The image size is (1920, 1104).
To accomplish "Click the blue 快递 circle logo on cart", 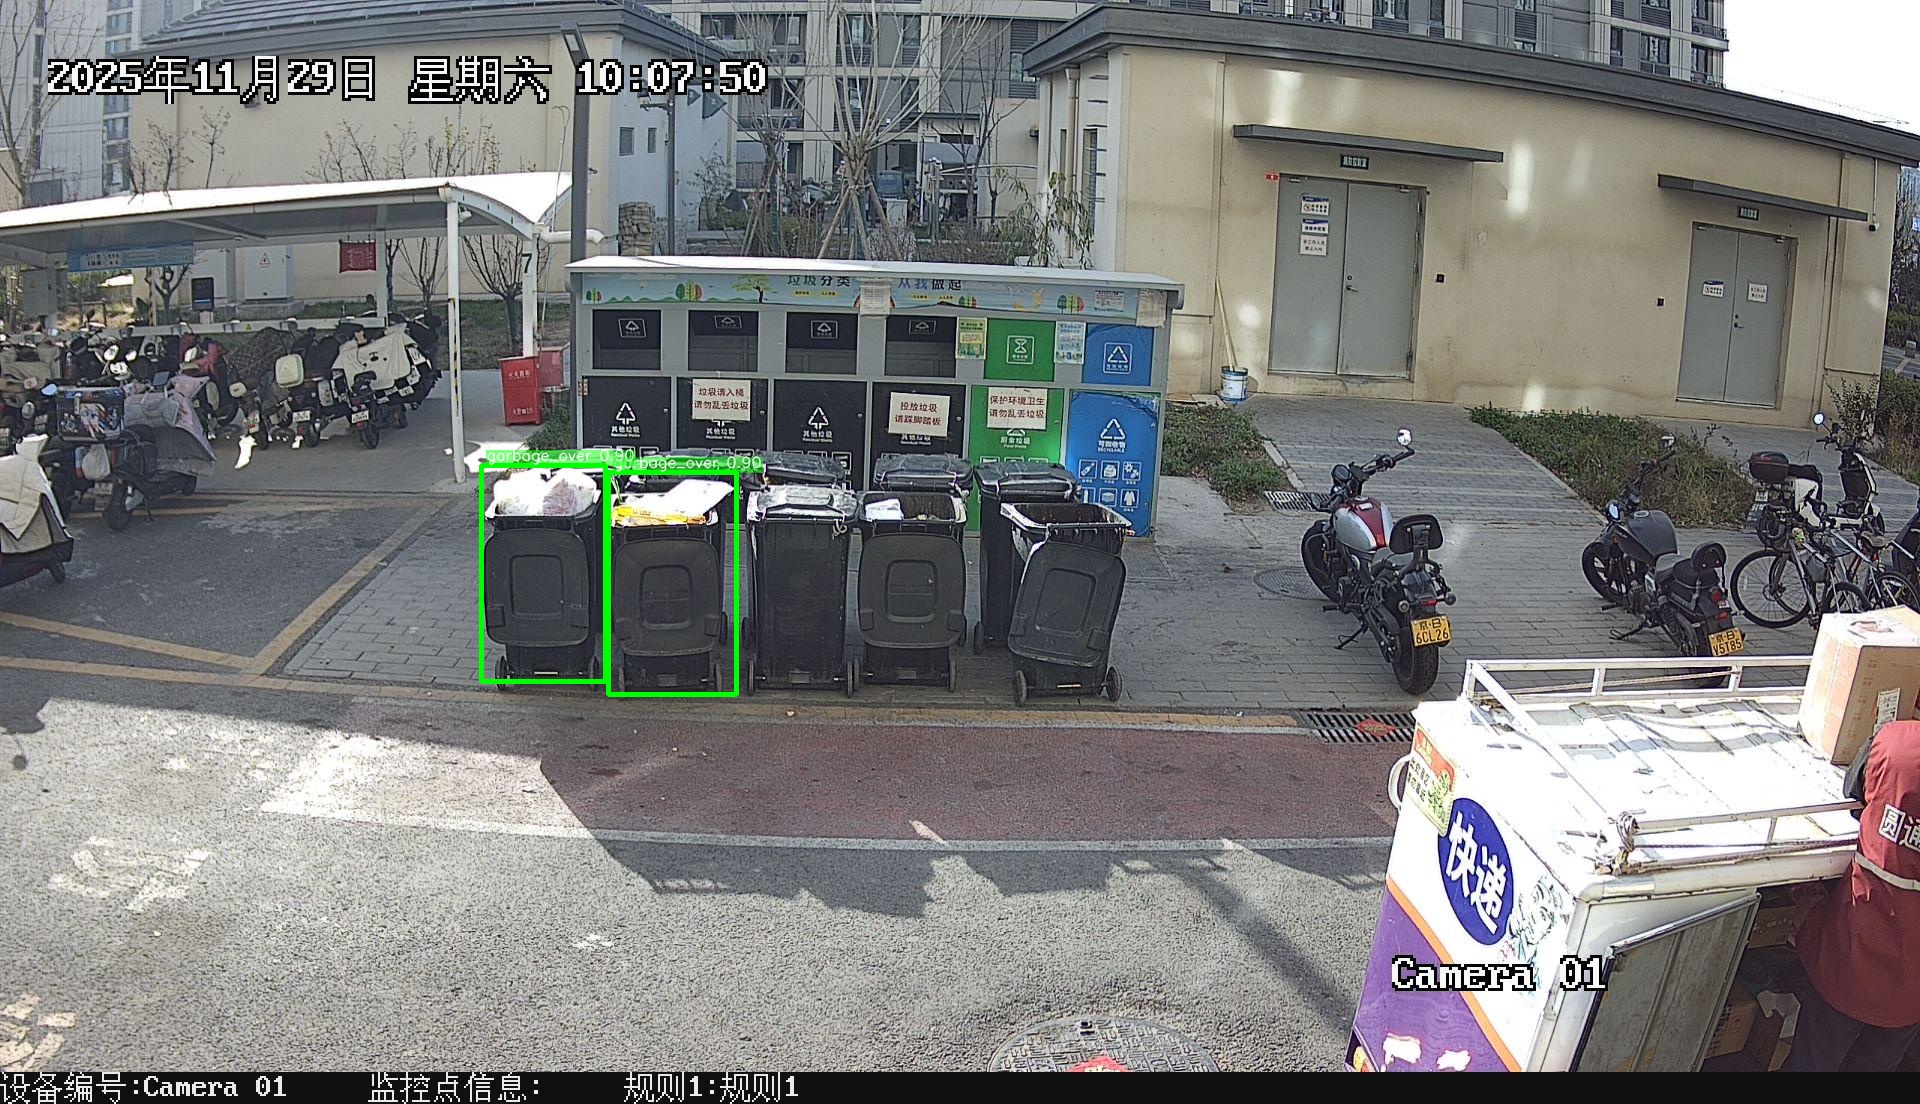I will [1475, 869].
